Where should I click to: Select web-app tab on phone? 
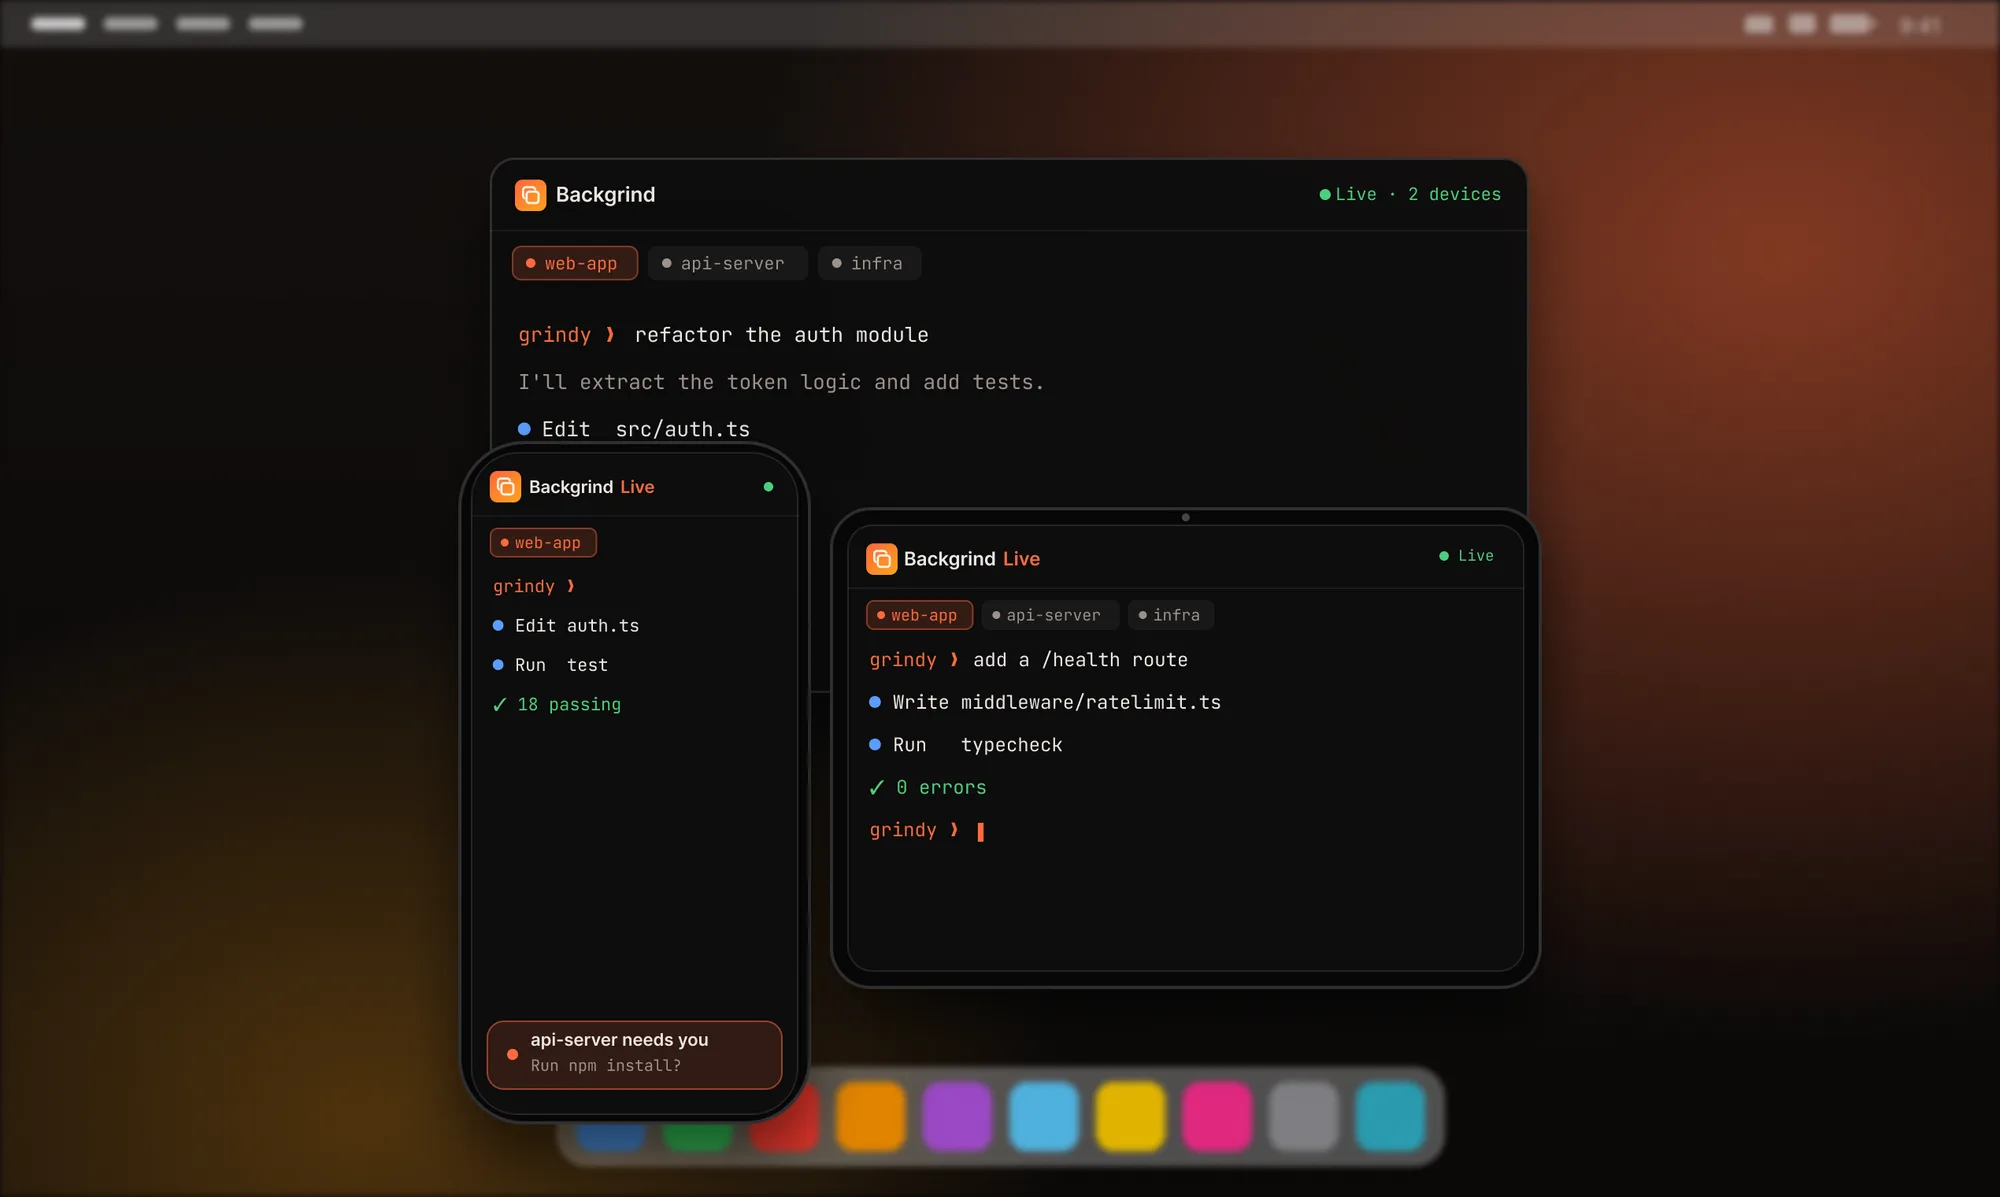coord(543,542)
